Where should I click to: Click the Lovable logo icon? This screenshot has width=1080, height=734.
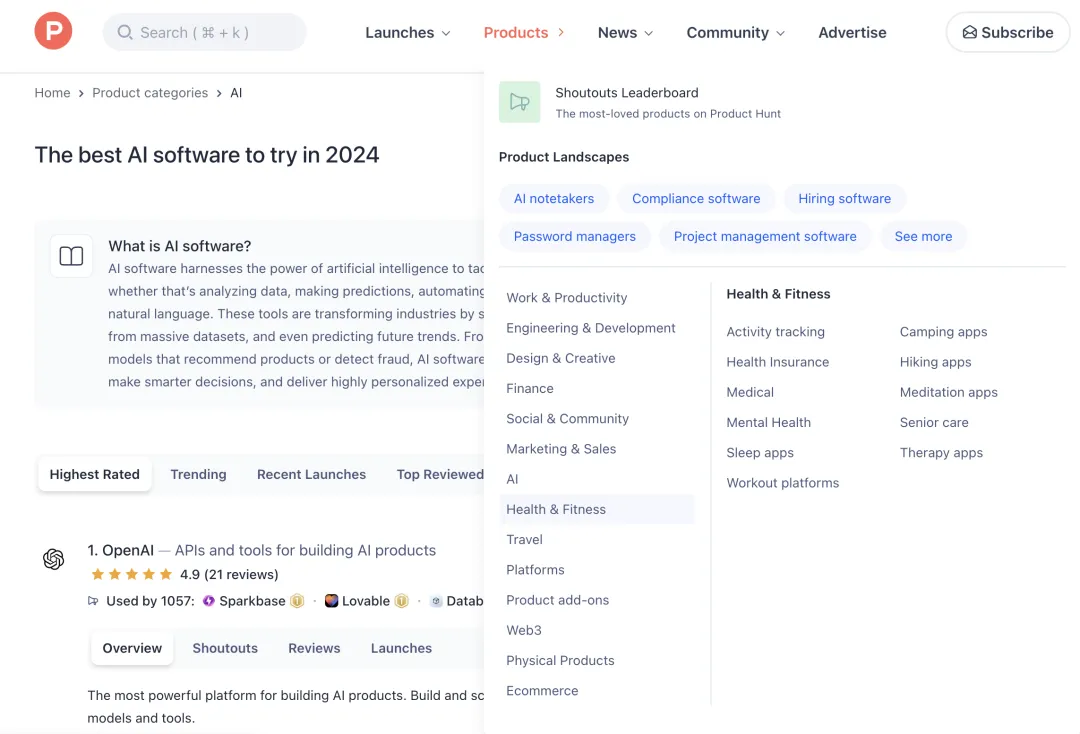[x=331, y=600]
